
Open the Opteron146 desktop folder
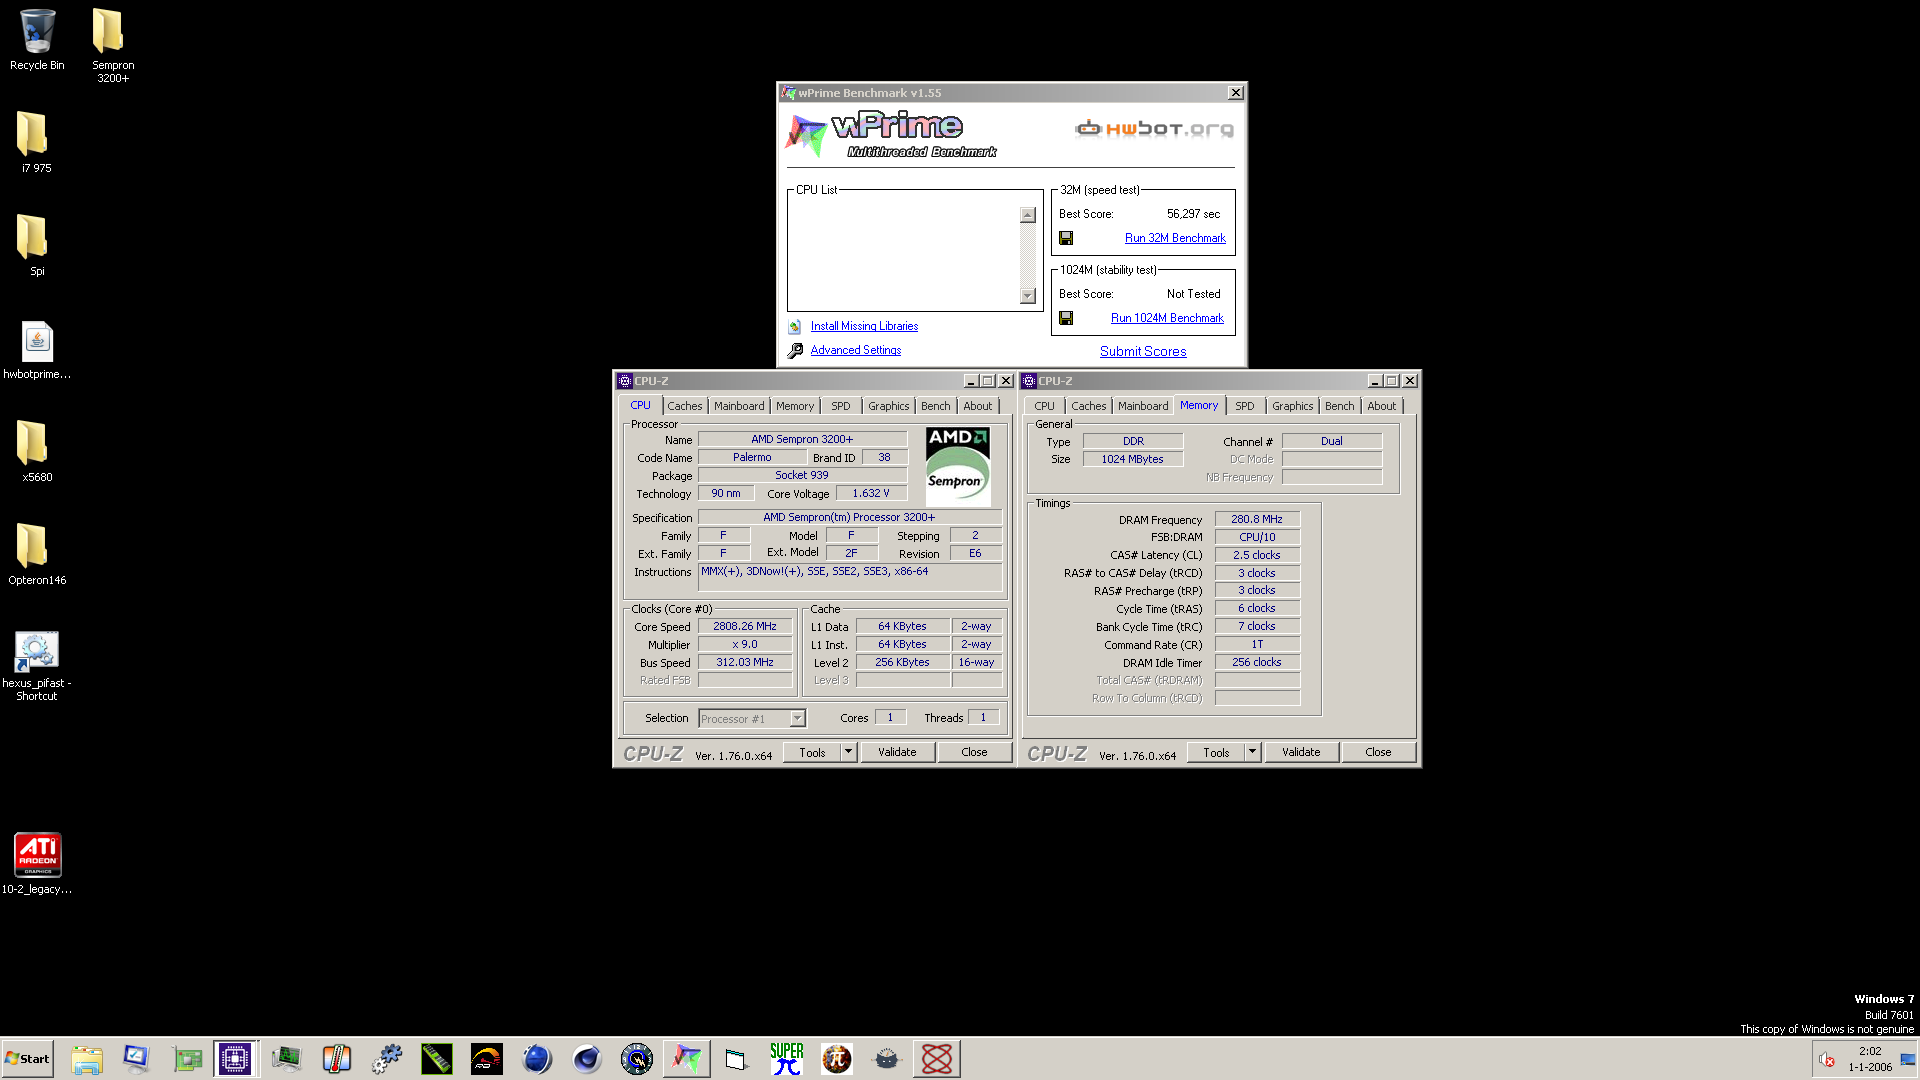click(x=37, y=554)
